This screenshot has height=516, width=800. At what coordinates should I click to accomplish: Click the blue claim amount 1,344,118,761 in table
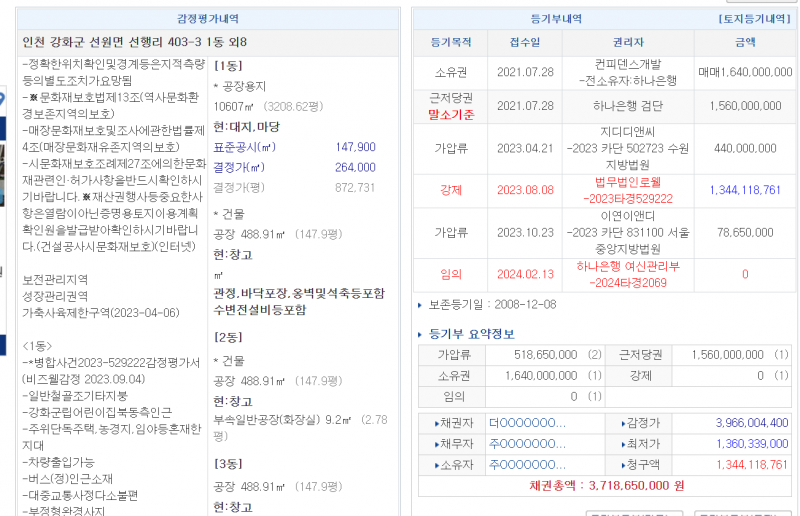(745, 190)
